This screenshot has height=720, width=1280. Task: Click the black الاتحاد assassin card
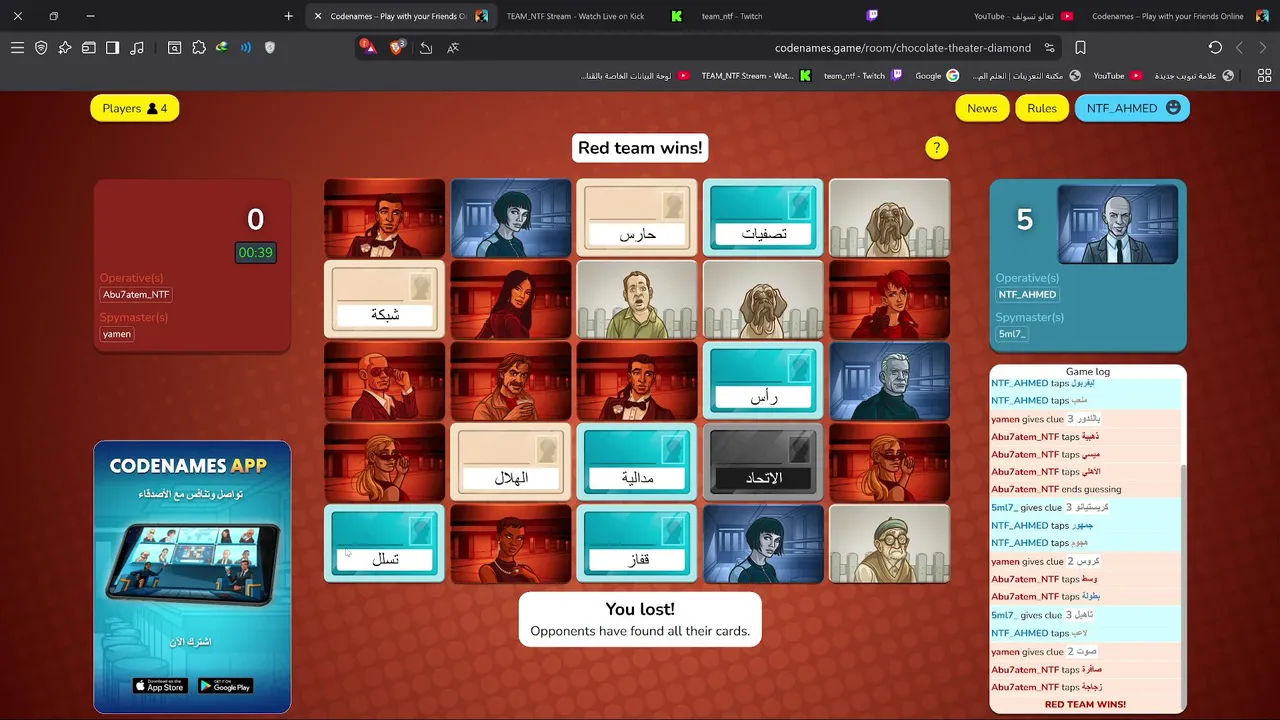pyautogui.click(x=763, y=462)
